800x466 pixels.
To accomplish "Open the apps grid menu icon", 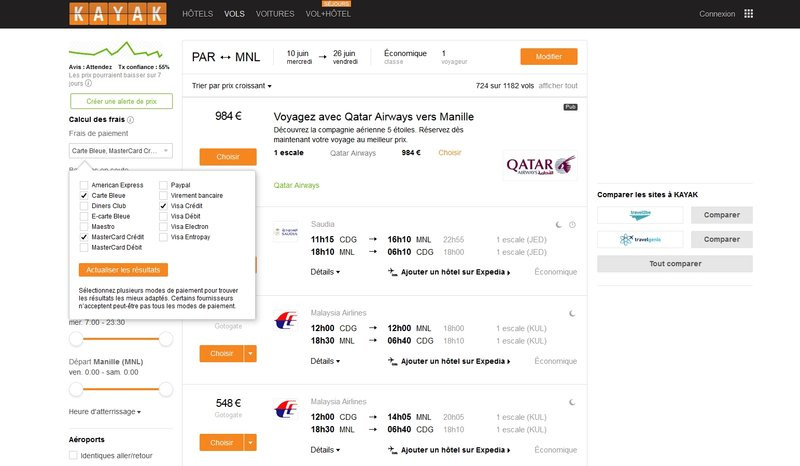I will coord(748,14).
